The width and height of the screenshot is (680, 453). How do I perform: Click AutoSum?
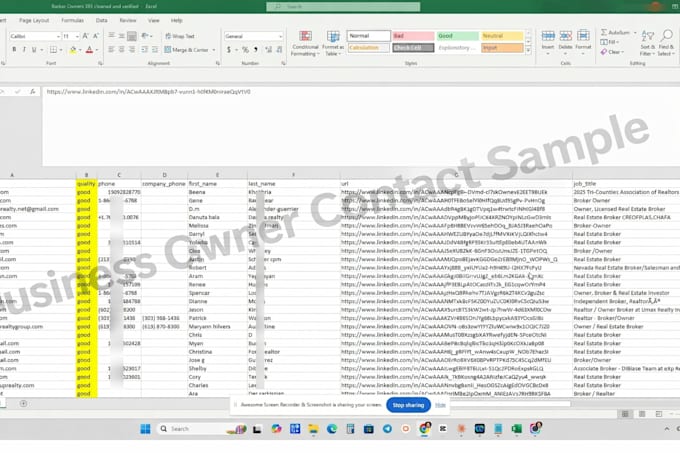[615, 33]
